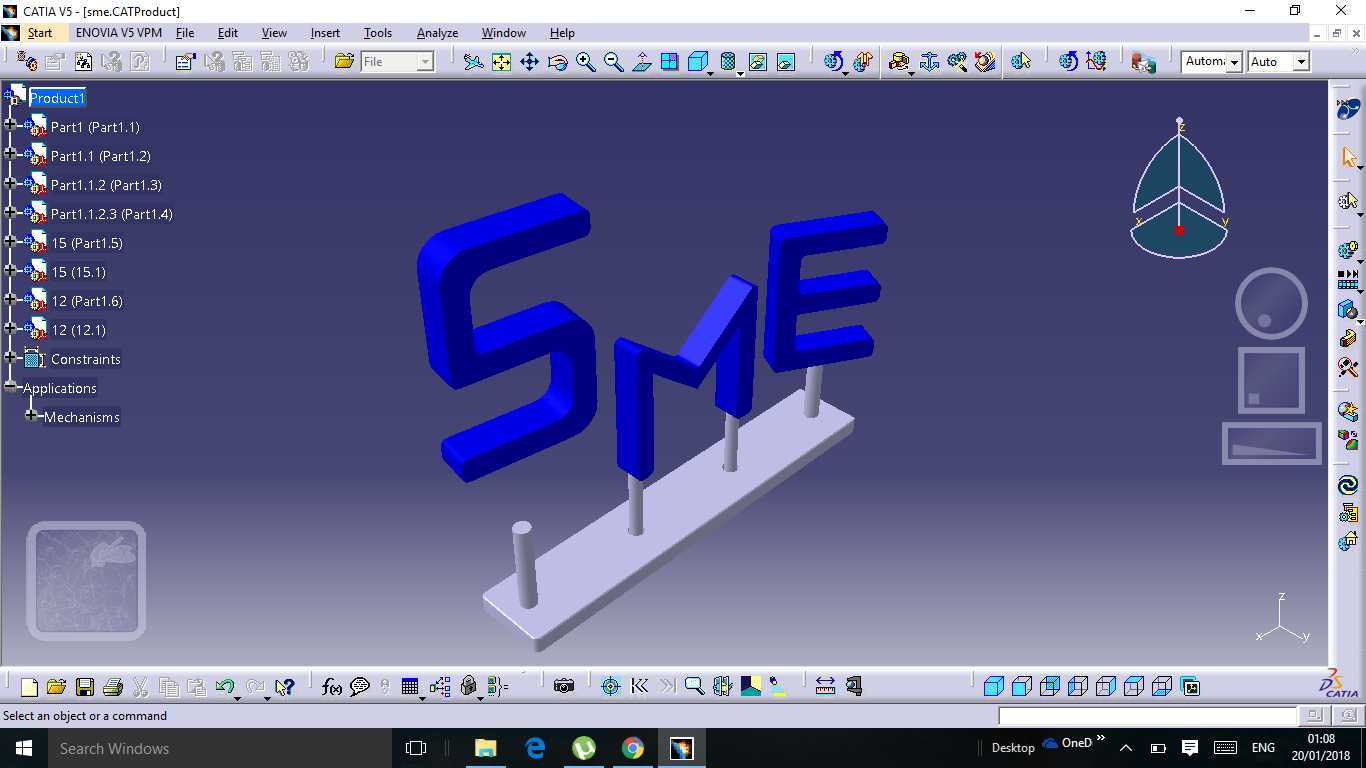Open the Analyze menu
The width and height of the screenshot is (1366, 768).
(437, 33)
